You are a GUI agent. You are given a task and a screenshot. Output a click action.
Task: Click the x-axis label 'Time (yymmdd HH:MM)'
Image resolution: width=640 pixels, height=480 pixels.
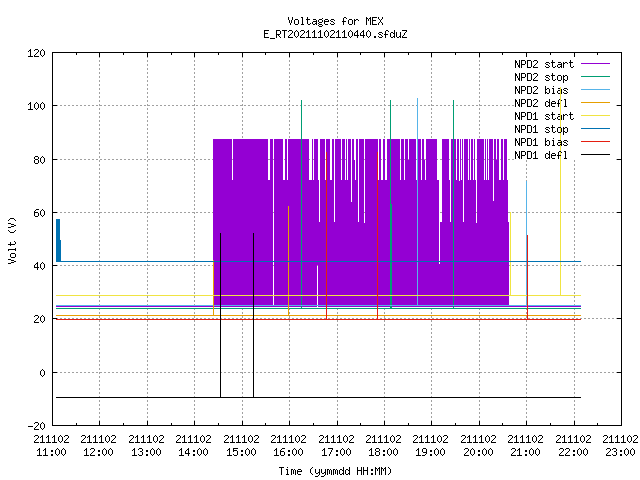pyautogui.click(x=335, y=471)
